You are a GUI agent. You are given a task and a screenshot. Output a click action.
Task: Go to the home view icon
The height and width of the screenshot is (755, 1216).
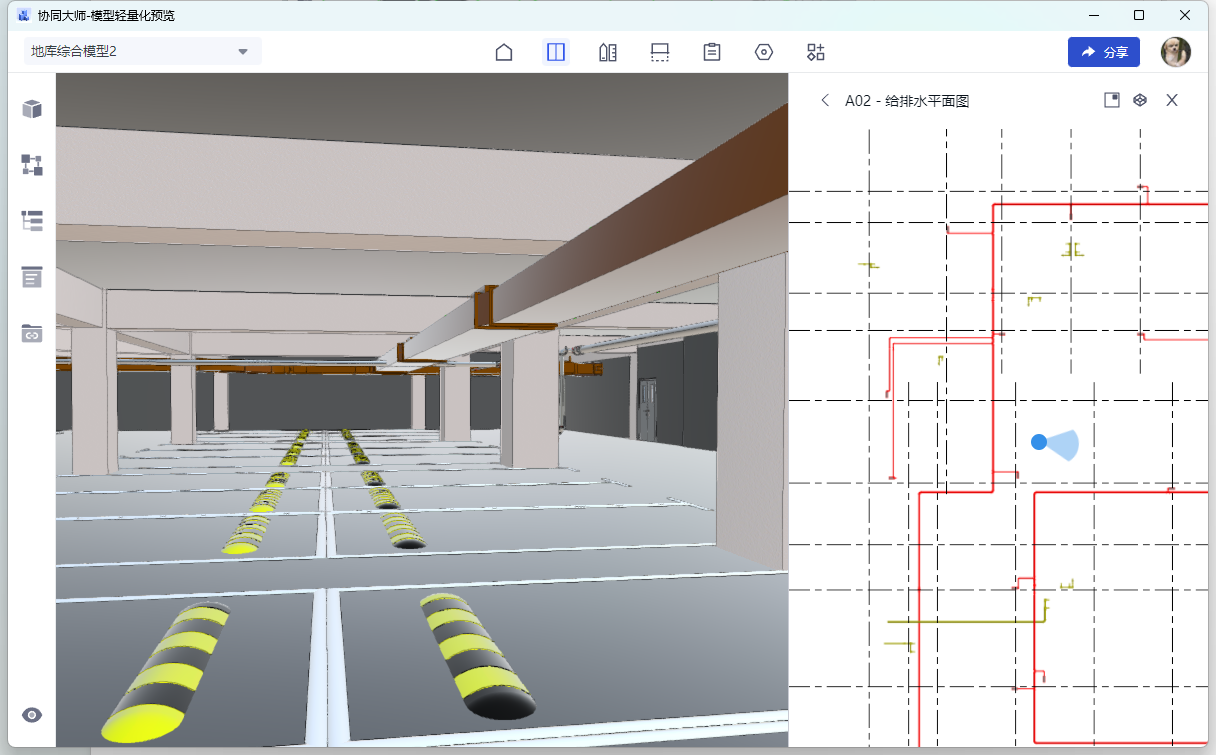[504, 52]
